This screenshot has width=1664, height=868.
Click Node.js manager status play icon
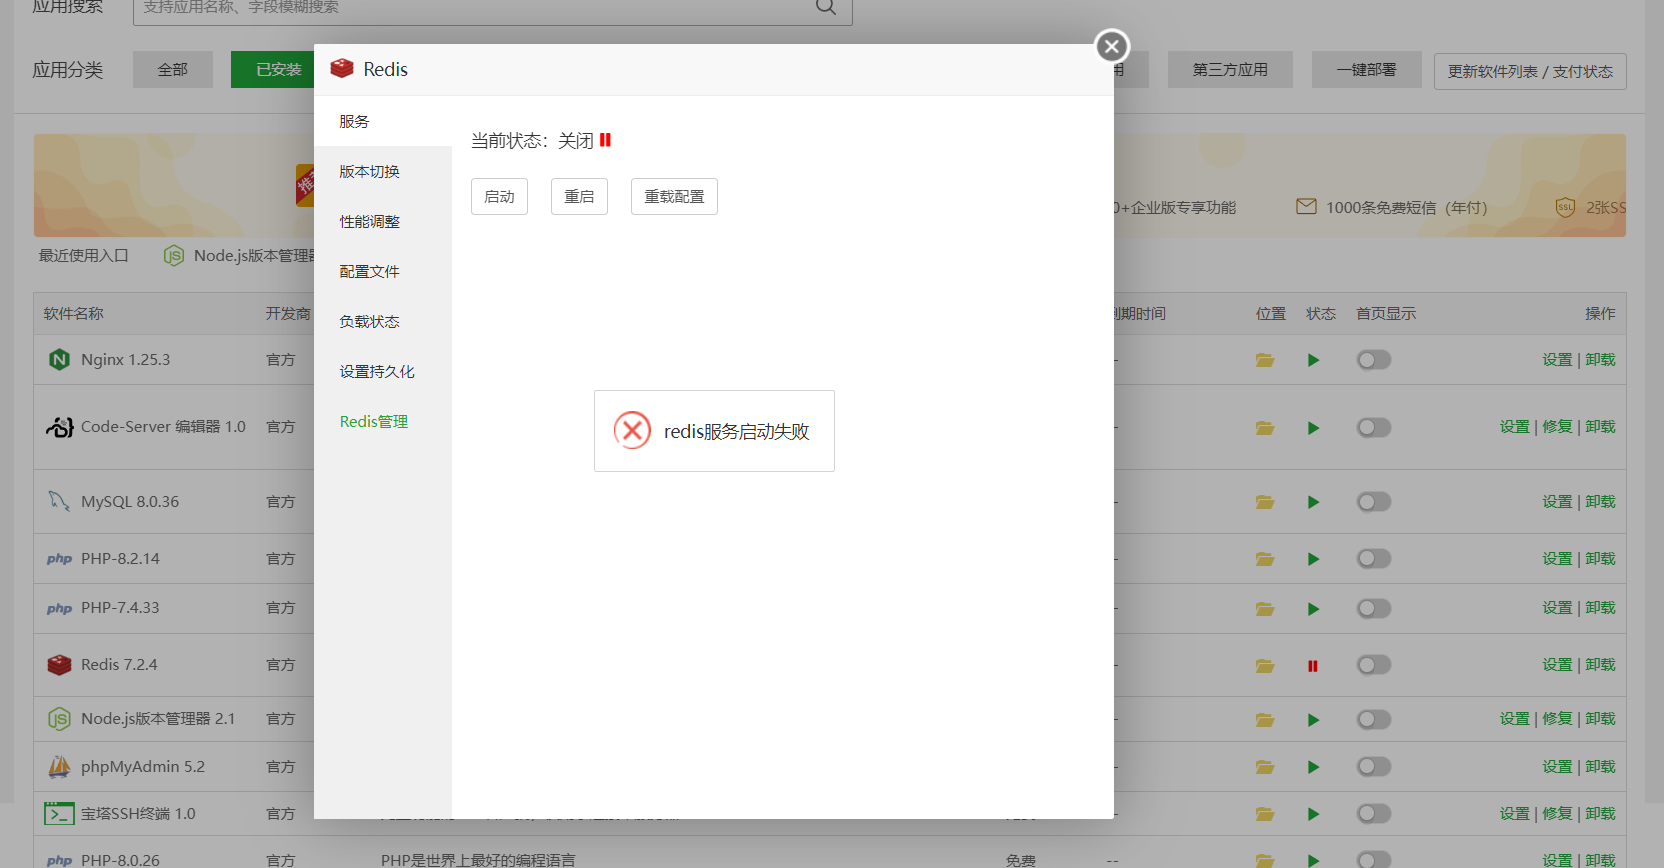[x=1313, y=720]
